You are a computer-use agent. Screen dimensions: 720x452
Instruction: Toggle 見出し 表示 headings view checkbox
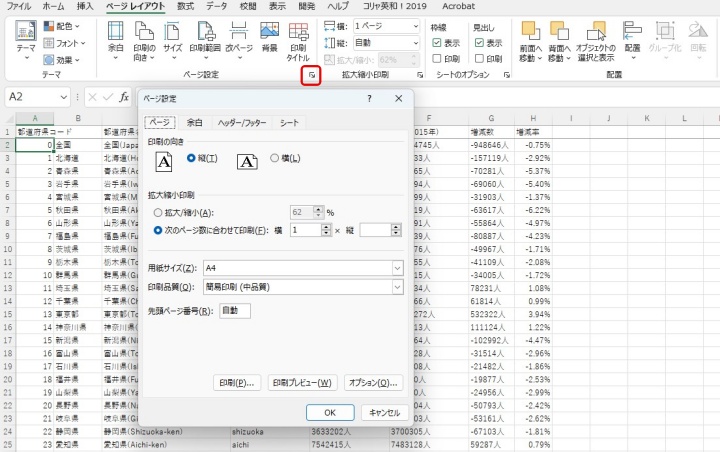[479, 43]
